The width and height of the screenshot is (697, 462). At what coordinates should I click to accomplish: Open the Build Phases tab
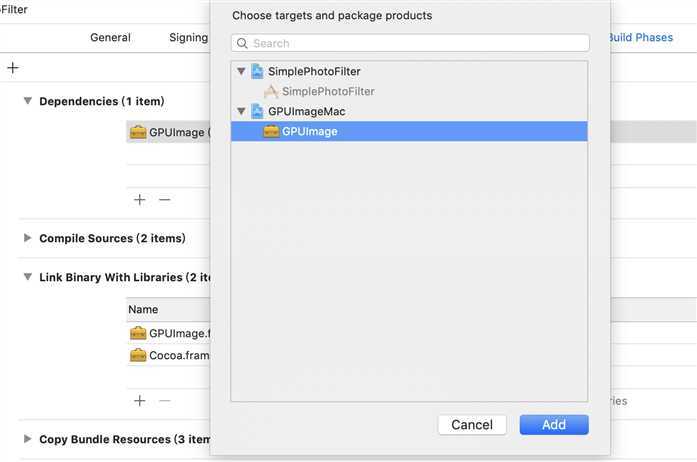tap(641, 37)
